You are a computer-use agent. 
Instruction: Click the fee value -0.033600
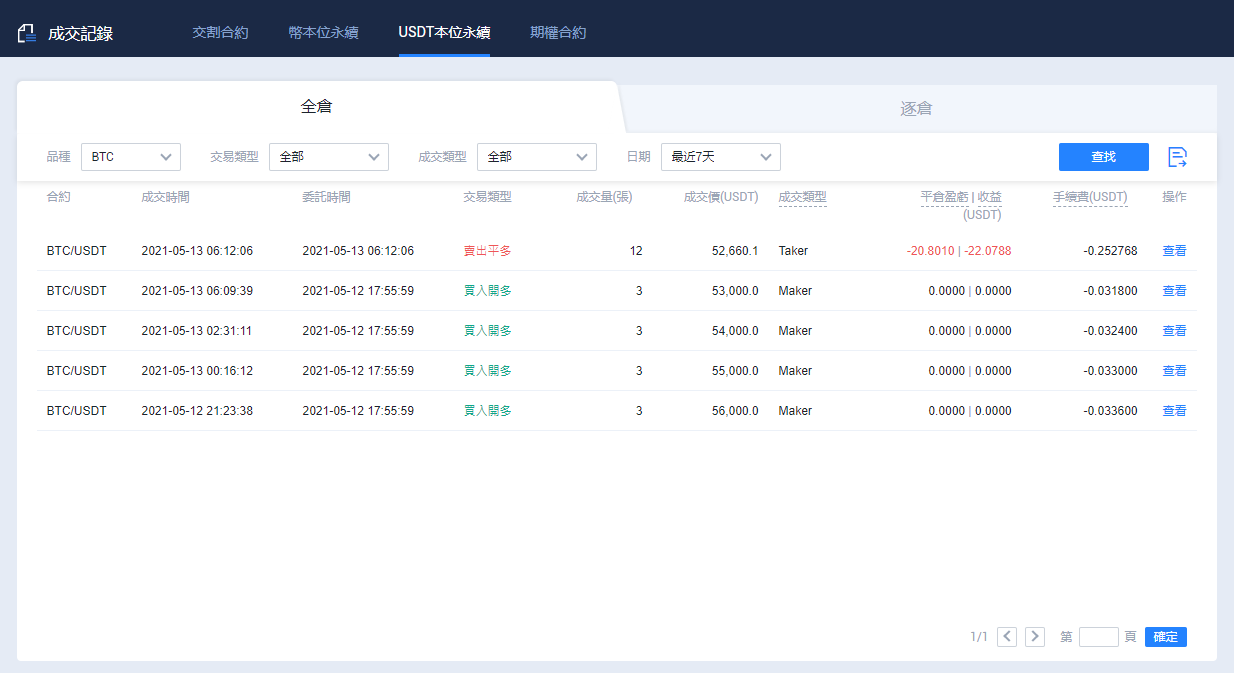click(1110, 411)
